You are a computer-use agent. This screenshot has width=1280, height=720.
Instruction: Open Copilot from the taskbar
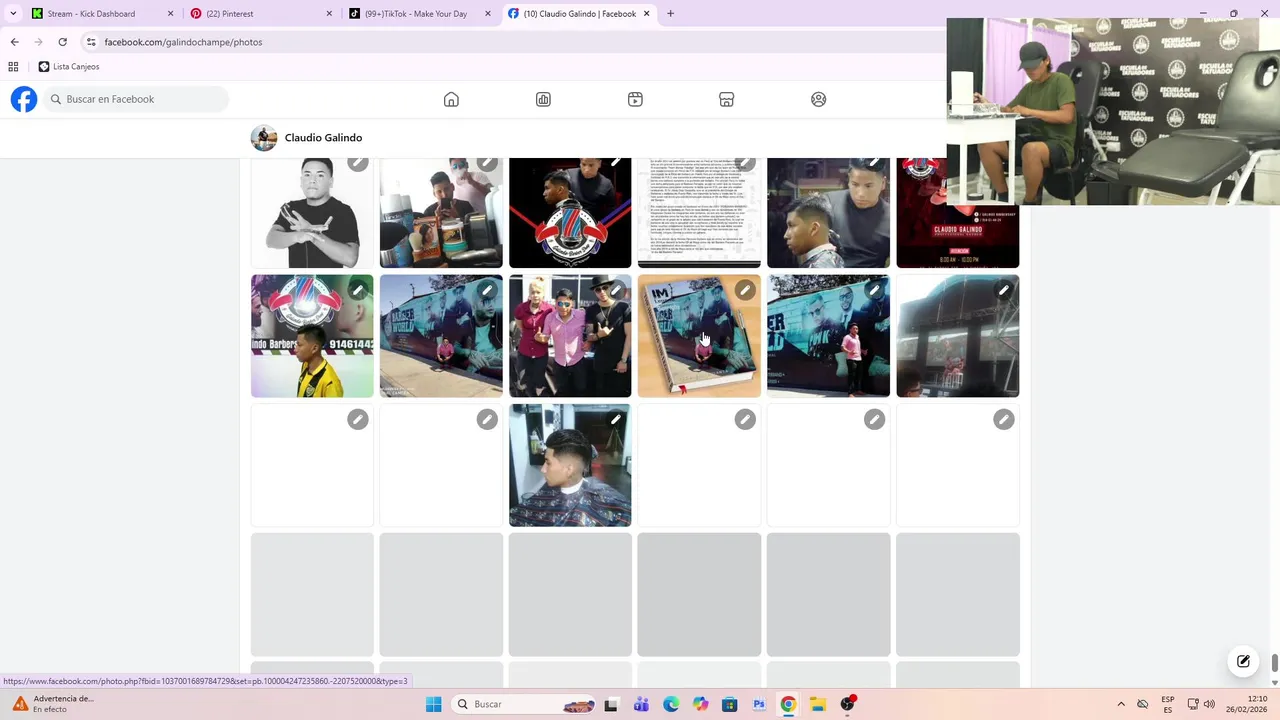(x=700, y=704)
